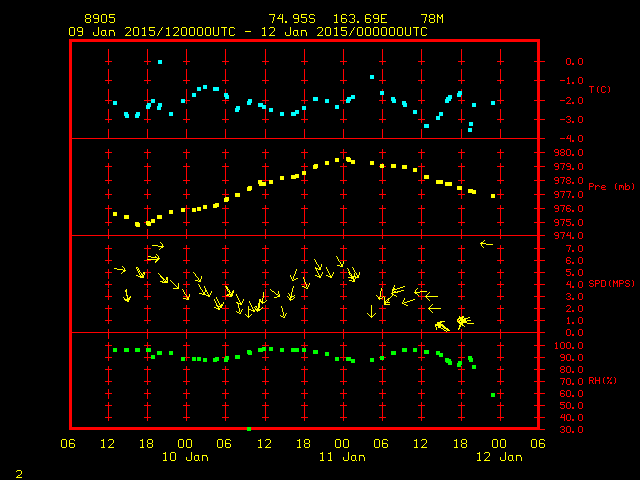Click the cyan temperature point at 0.0 C

(x=160, y=62)
